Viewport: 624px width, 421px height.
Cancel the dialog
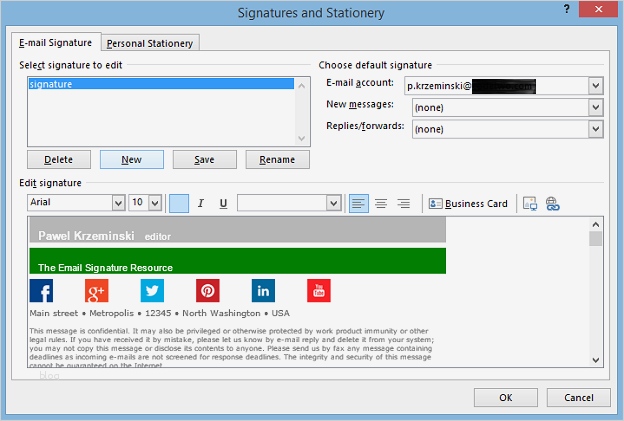579,398
